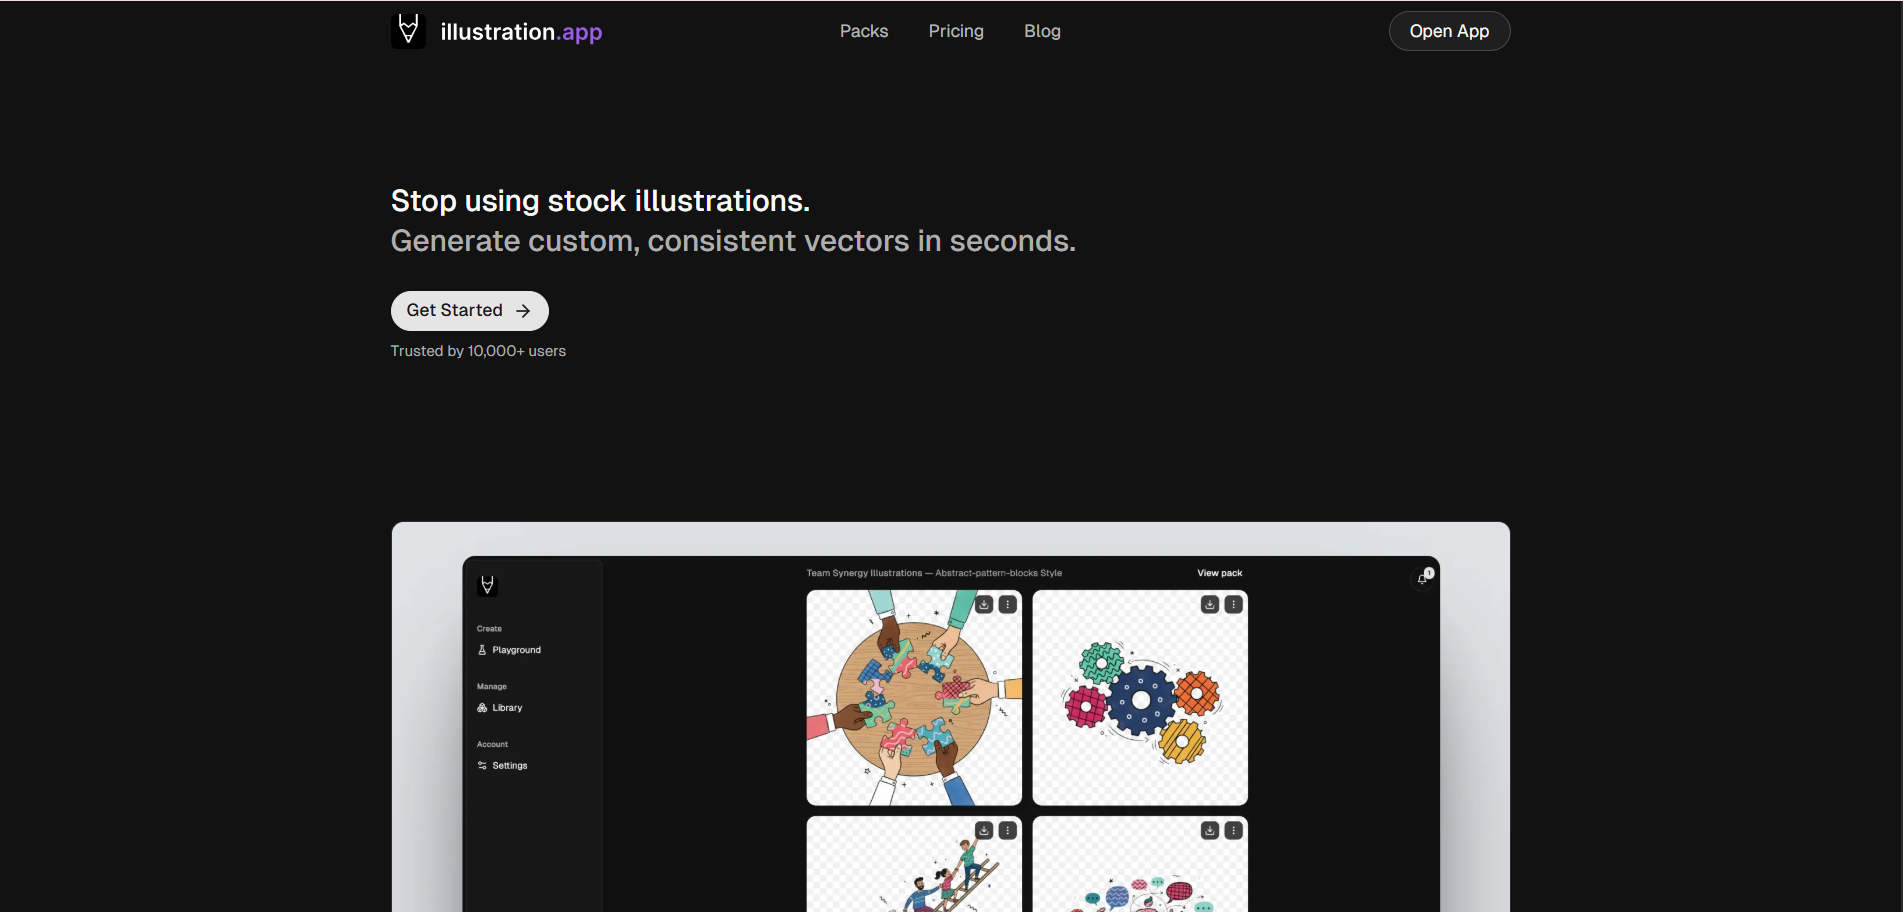Click the notification bell icon

pos(1422,578)
